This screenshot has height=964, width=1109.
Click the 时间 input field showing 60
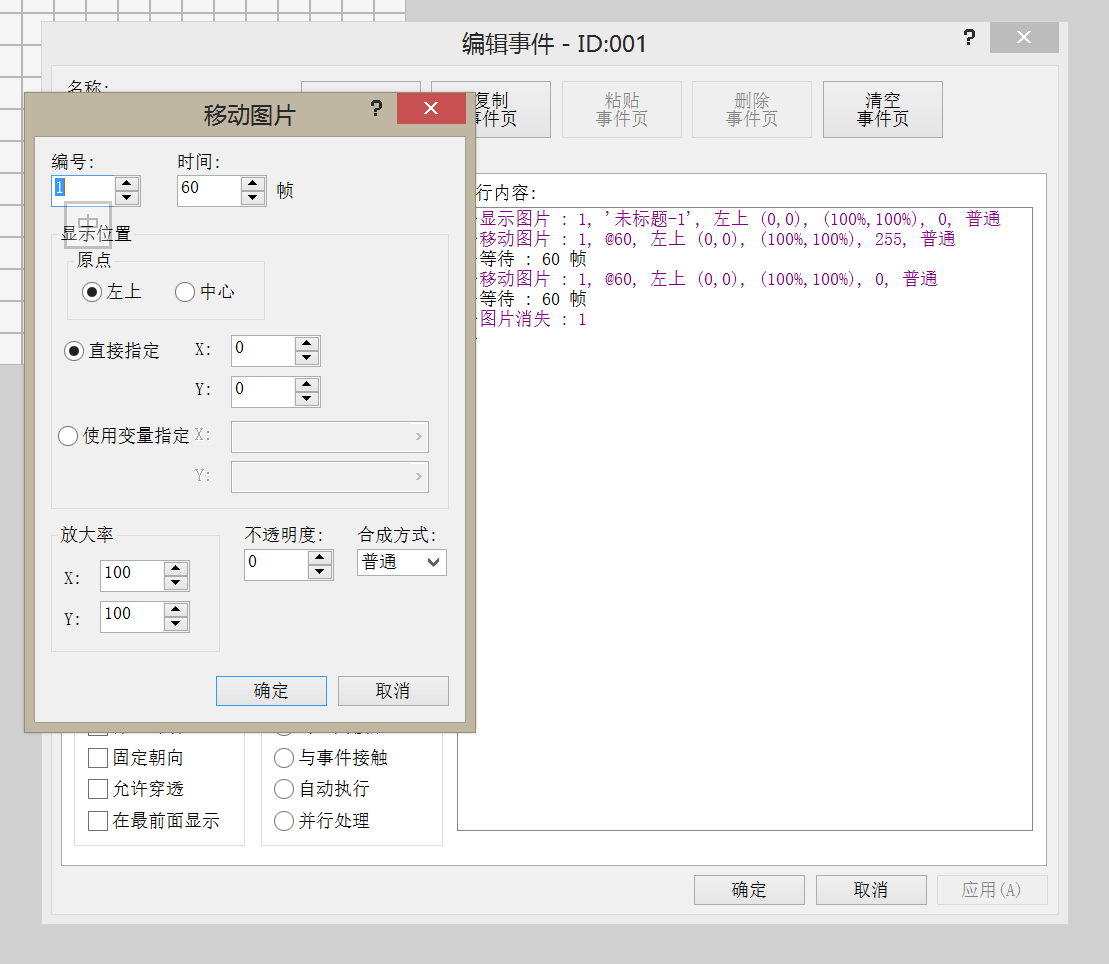[209, 191]
